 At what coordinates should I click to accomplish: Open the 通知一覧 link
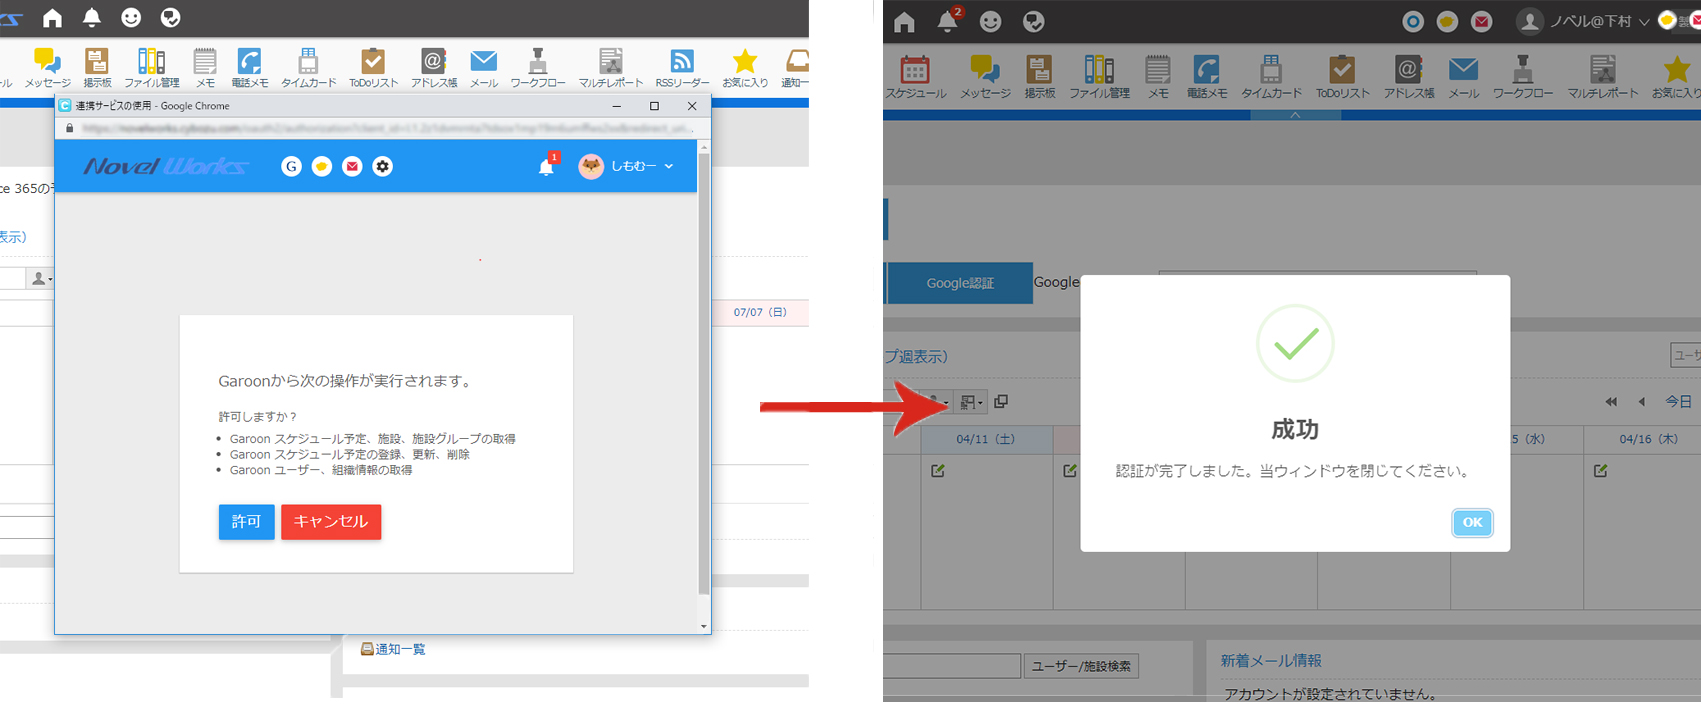pos(393,649)
